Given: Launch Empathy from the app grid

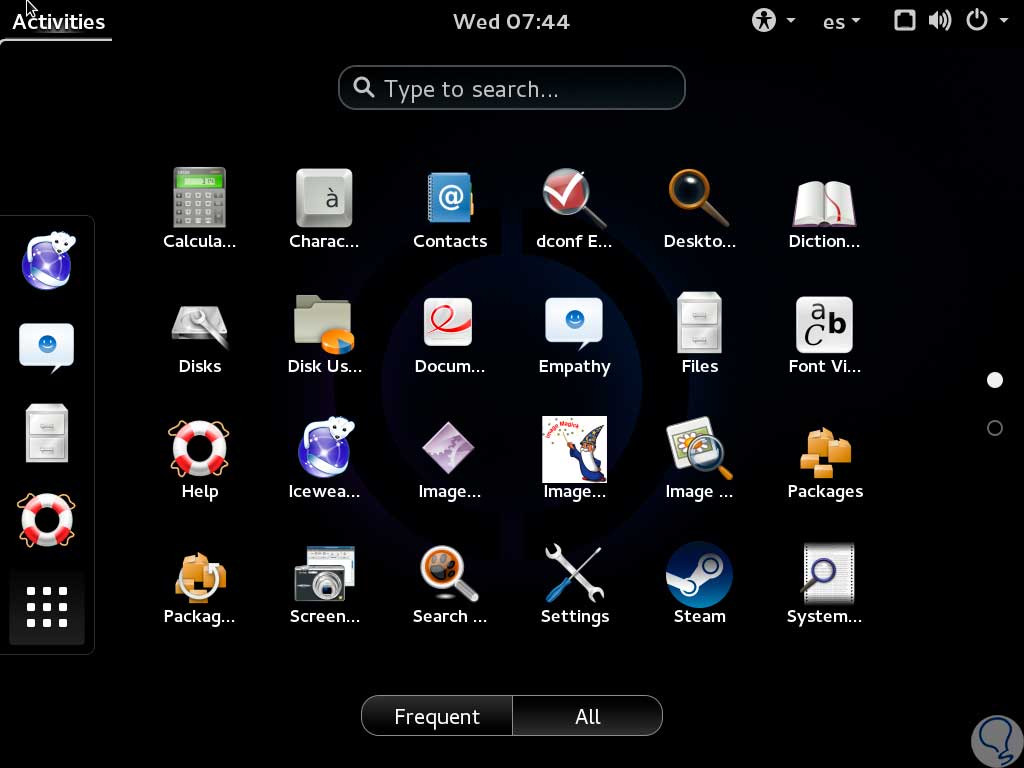Looking at the screenshot, I should (x=574, y=333).
